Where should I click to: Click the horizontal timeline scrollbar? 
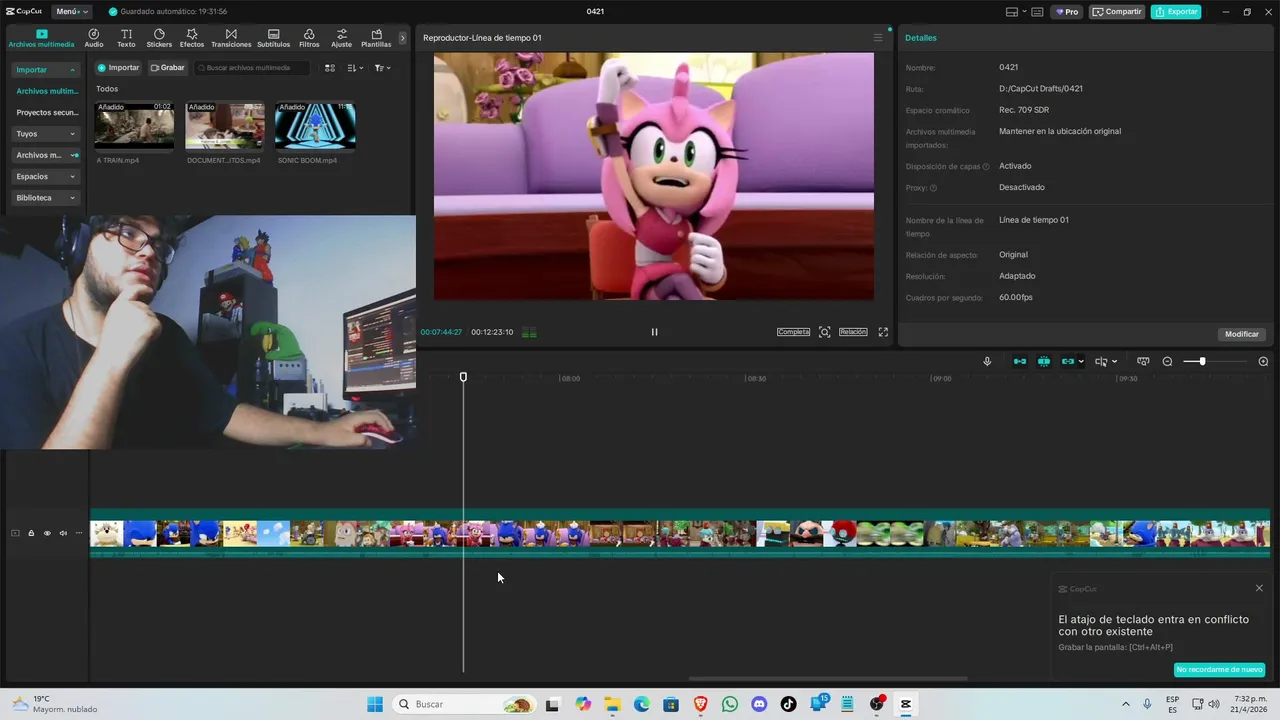(x=827, y=679)
